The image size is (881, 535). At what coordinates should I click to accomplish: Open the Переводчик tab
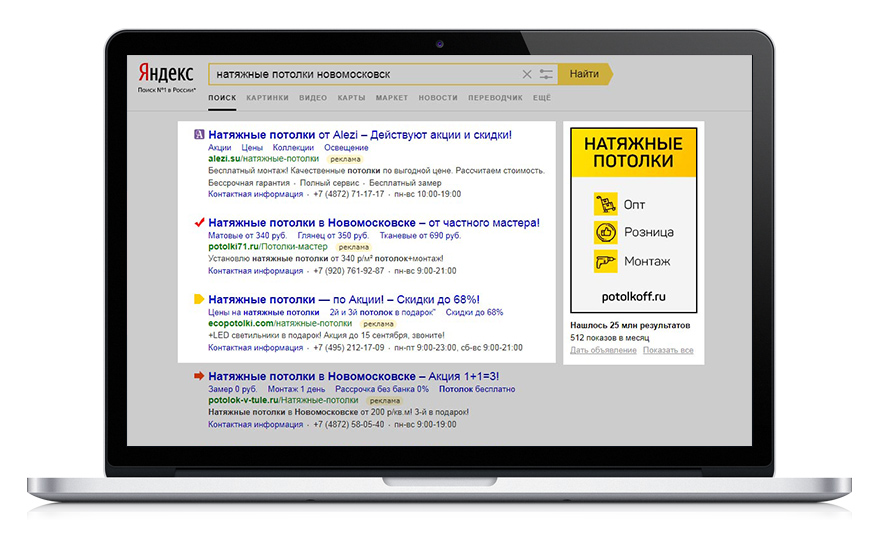click(x=495, y=98)
